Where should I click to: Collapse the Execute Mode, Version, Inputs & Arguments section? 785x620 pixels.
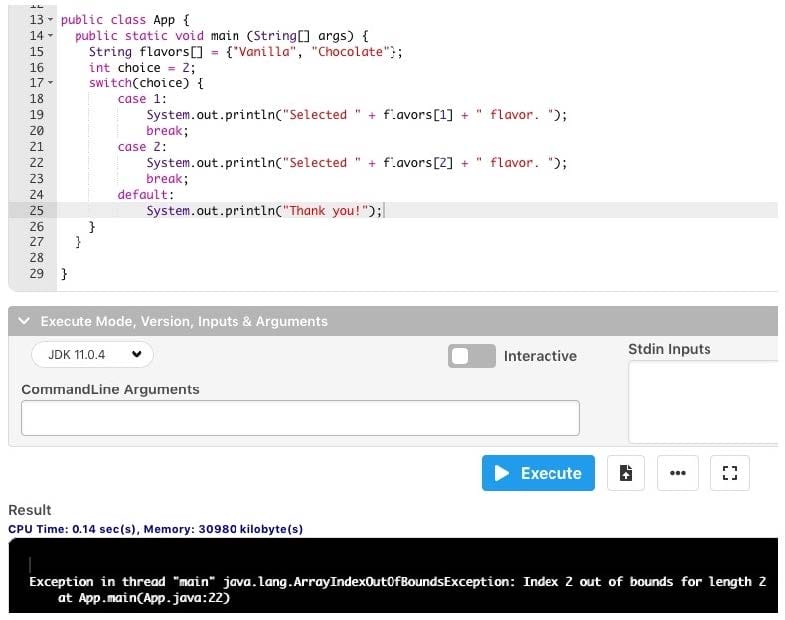(25, 321)
